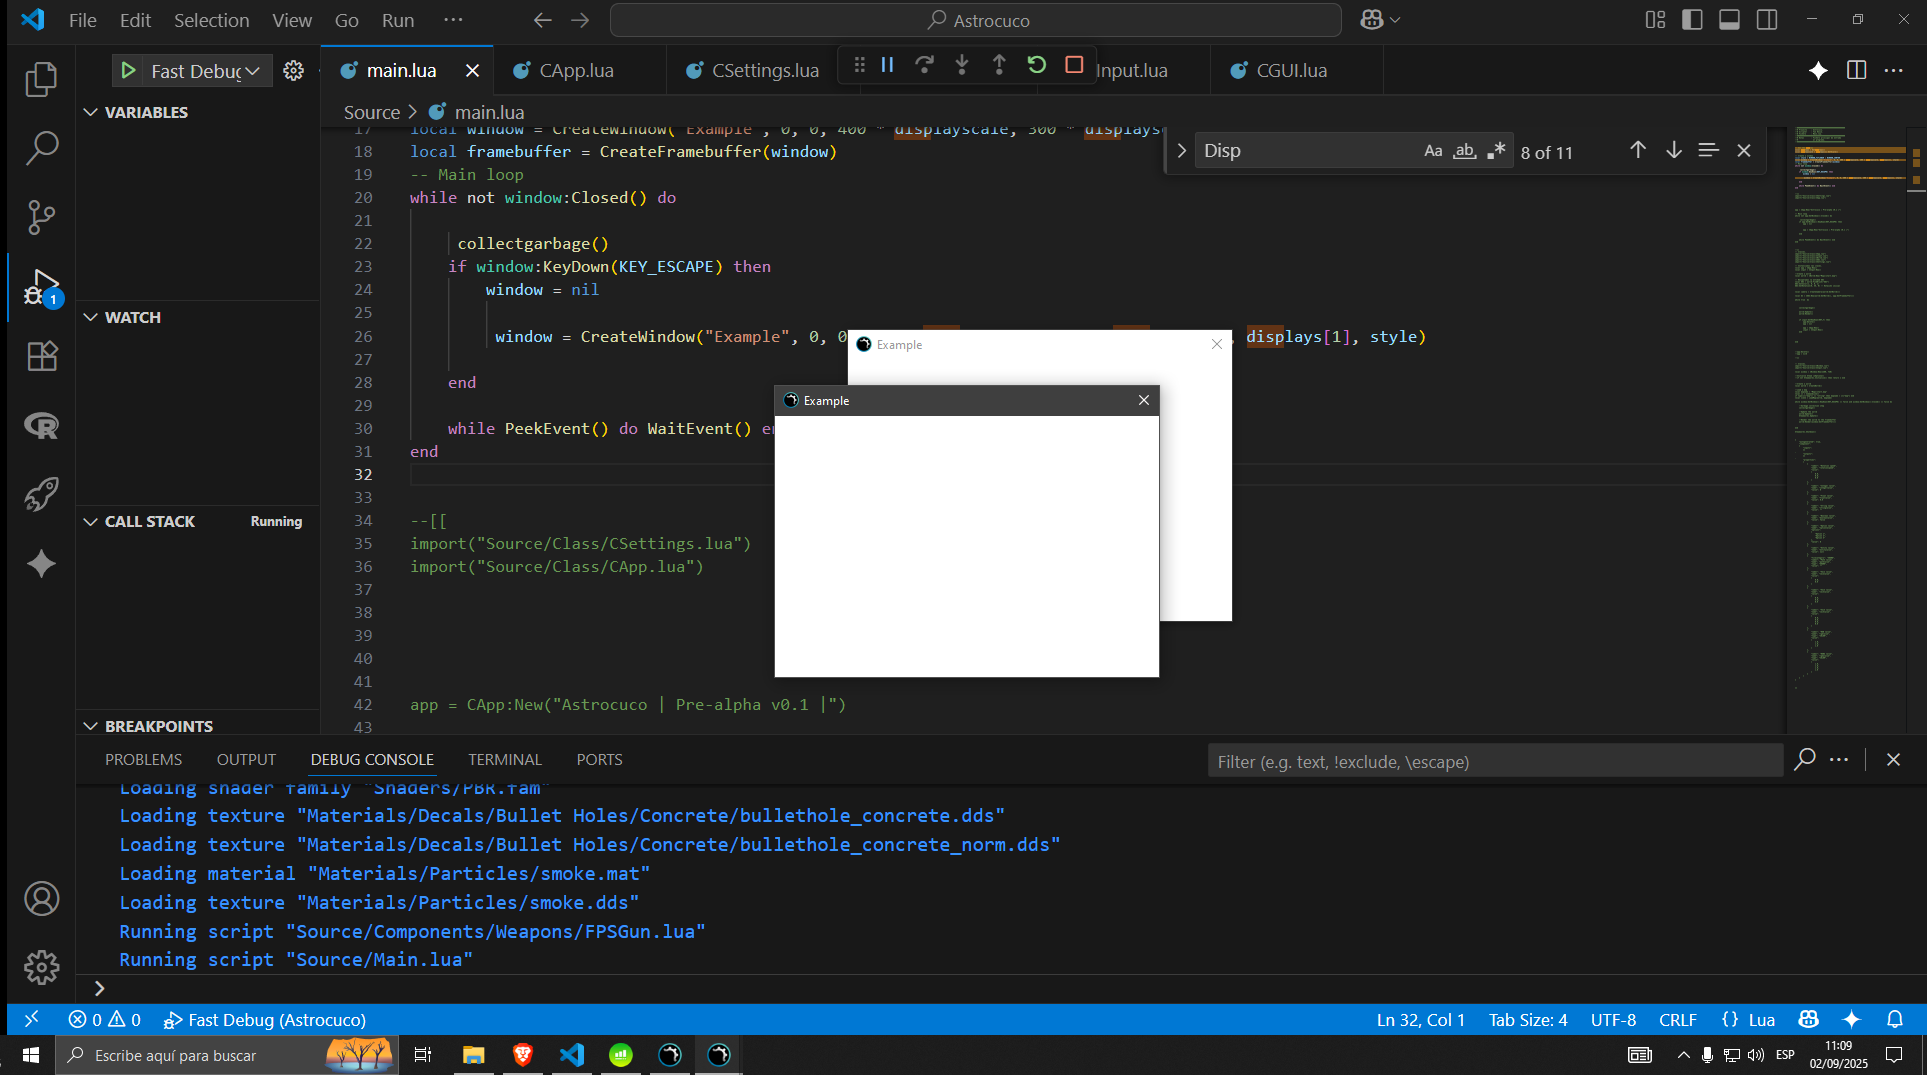
Task: Open the Extensions sidebar view
Action: (41, 356)
